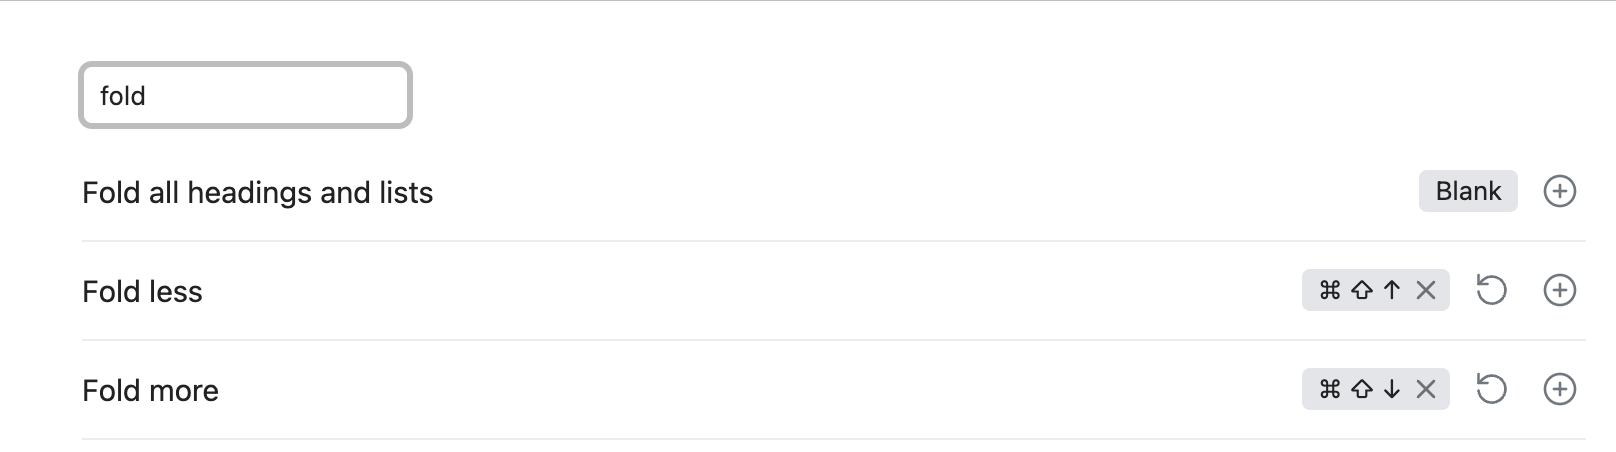
Task: Click the Blank hotkey badge
Action: pyautogui.click(x=1468, y=191)
